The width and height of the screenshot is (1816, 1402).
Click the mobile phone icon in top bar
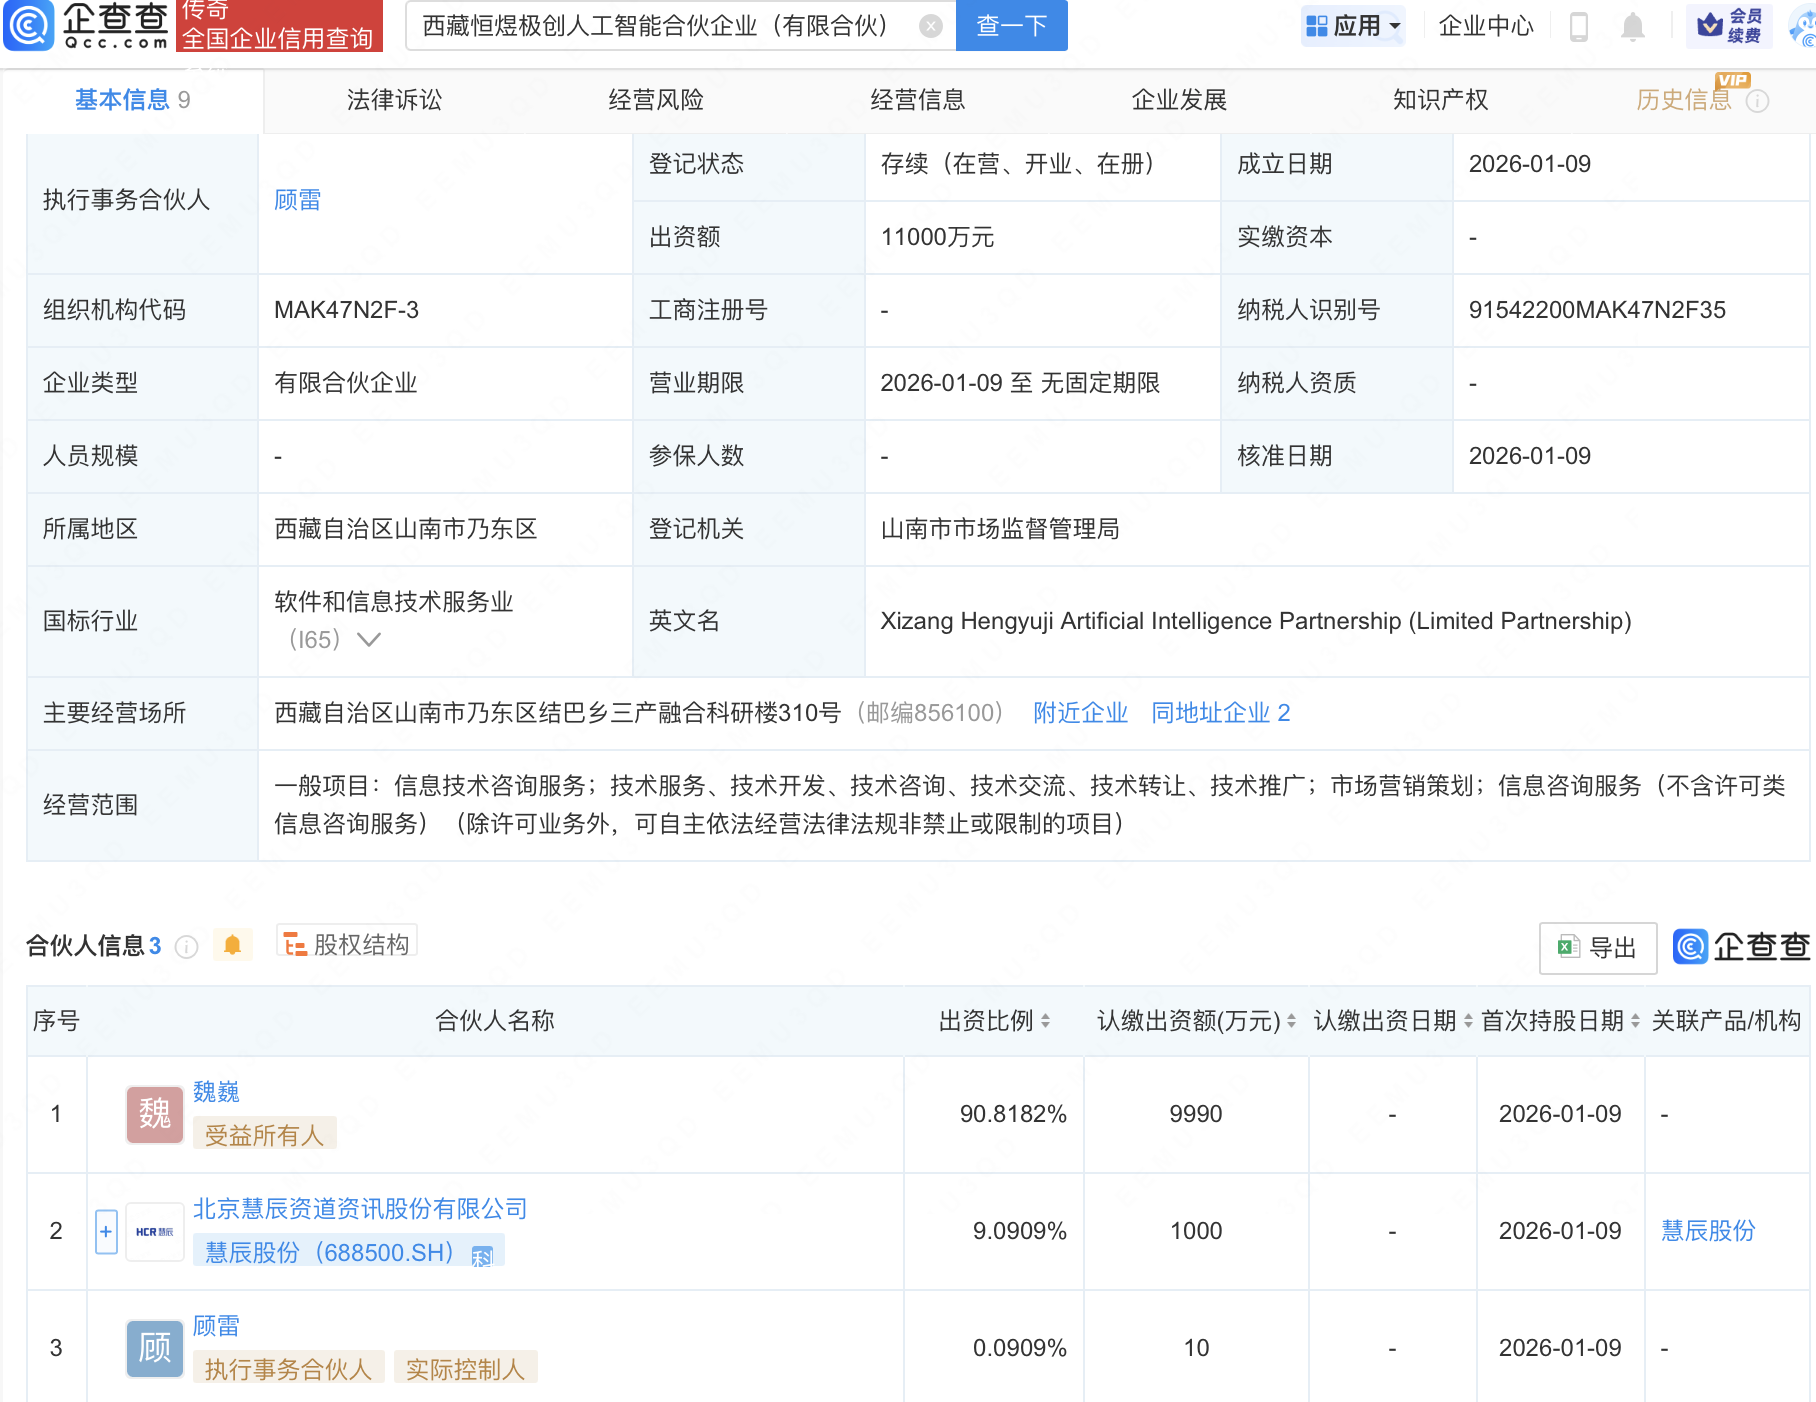[1581, 27]
